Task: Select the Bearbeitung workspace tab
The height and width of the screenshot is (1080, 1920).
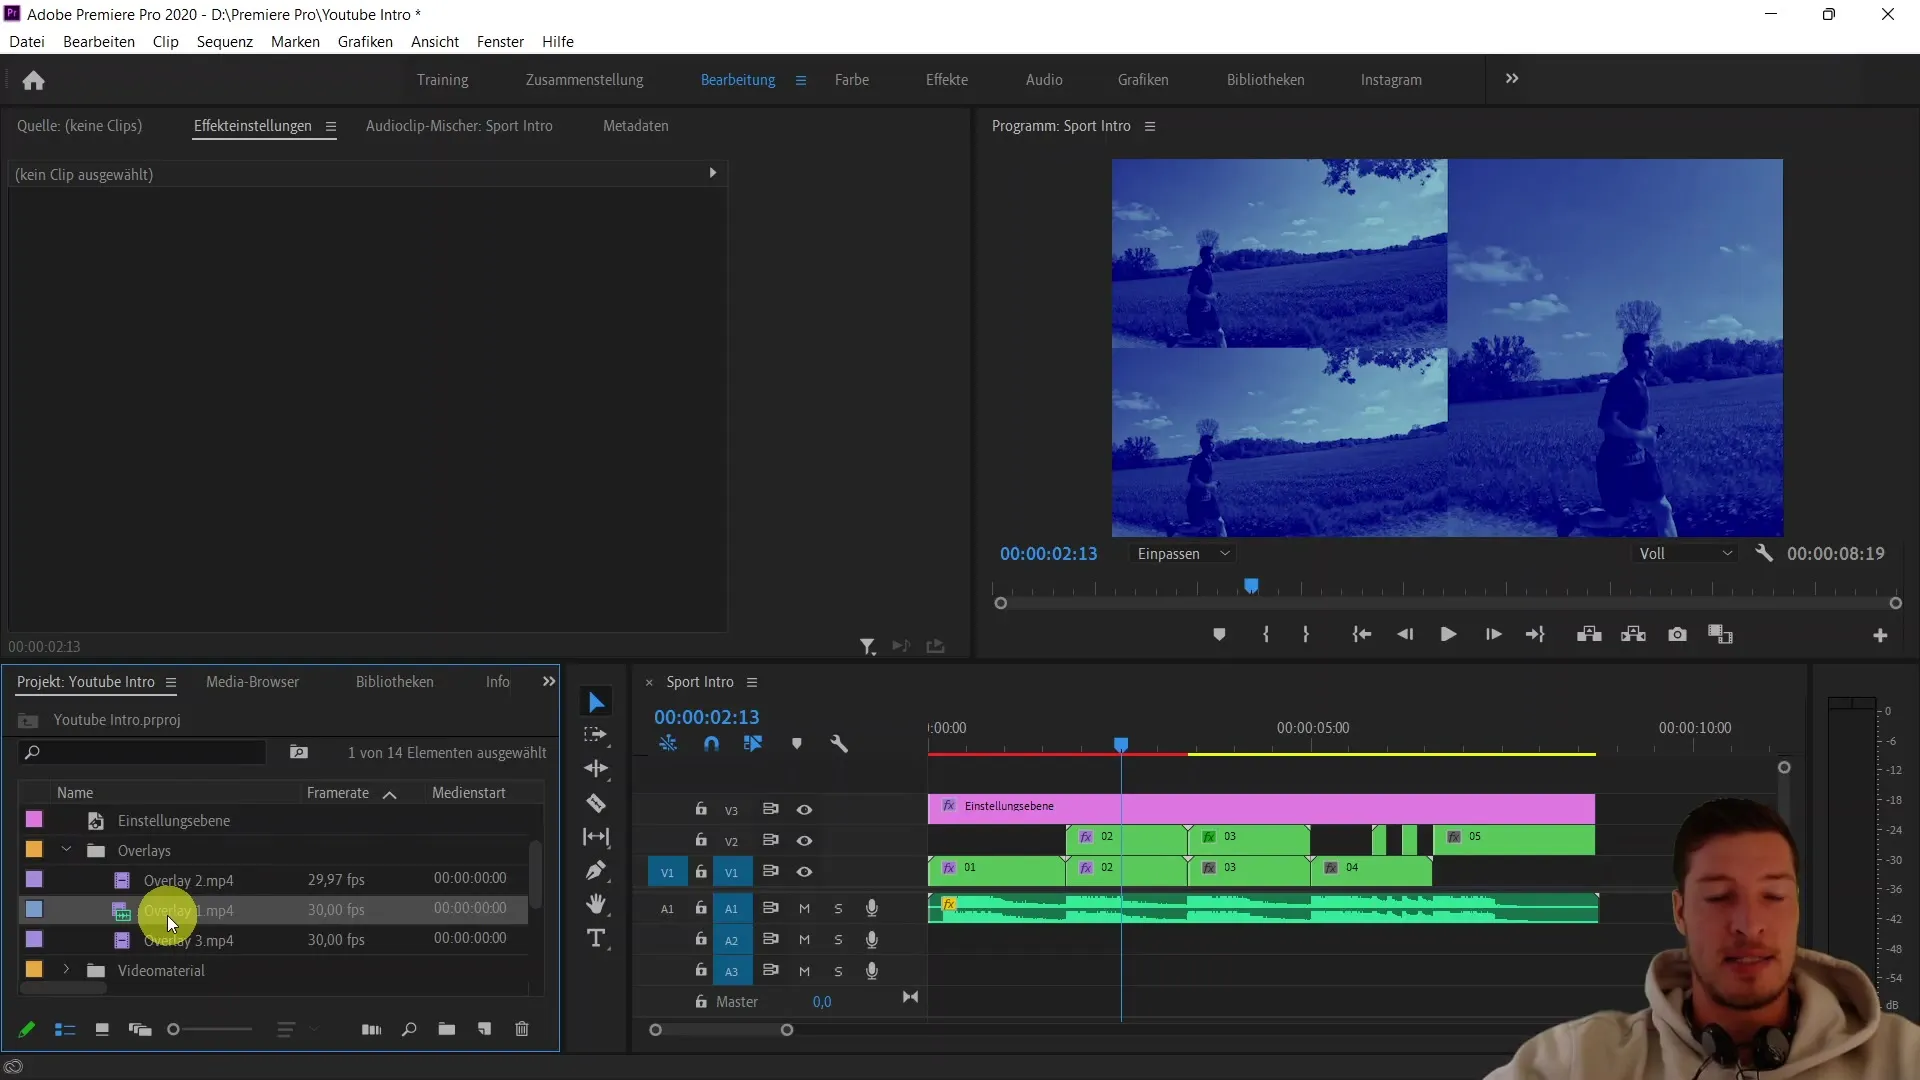Action: (737, 79)
